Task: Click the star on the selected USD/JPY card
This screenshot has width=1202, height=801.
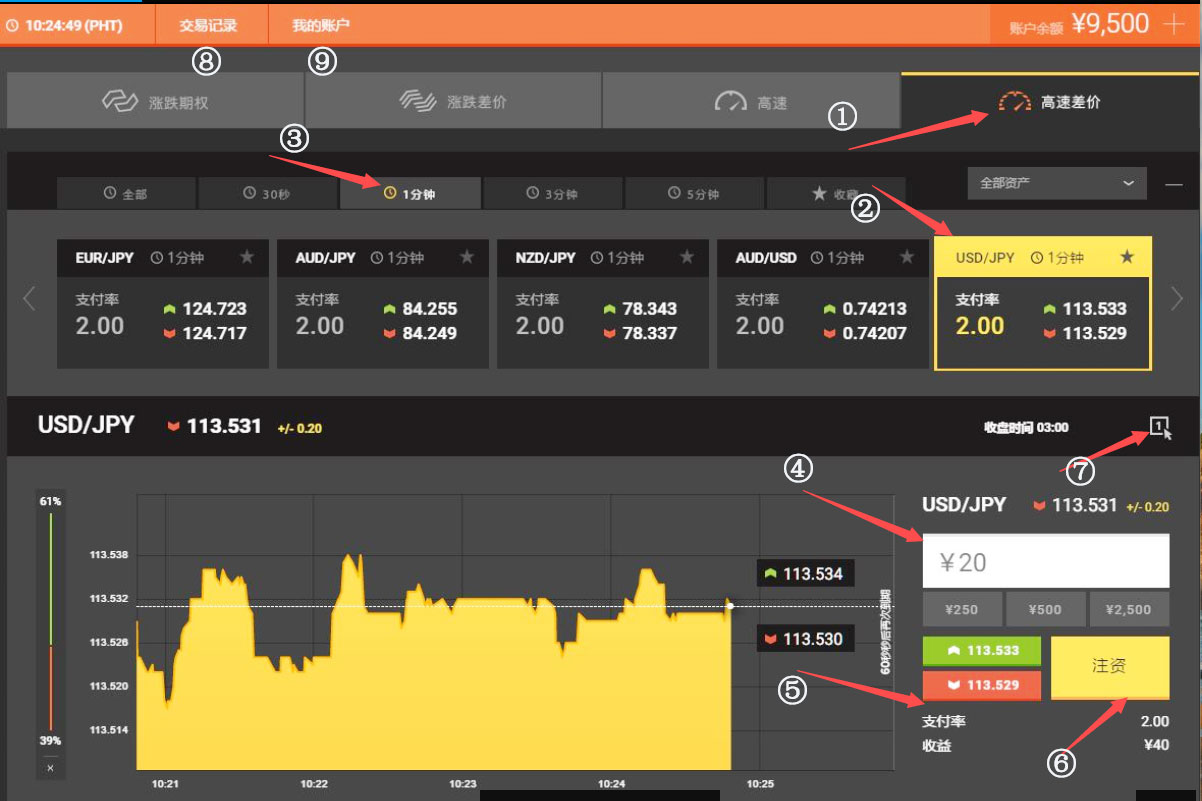Action: click(1127, 257)
